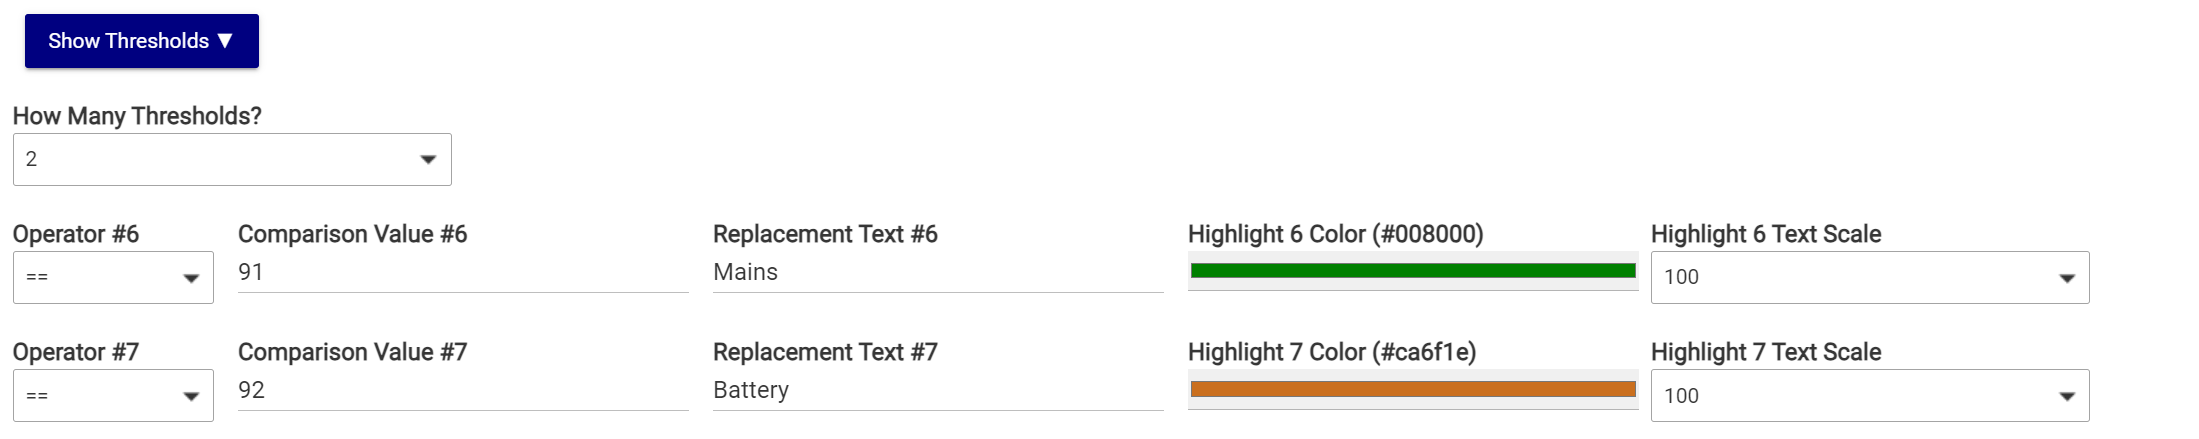The image size is (2199, 439).
Task: Click the Replacement Text #7 field showing Battery
Action: tap(937, 391)
